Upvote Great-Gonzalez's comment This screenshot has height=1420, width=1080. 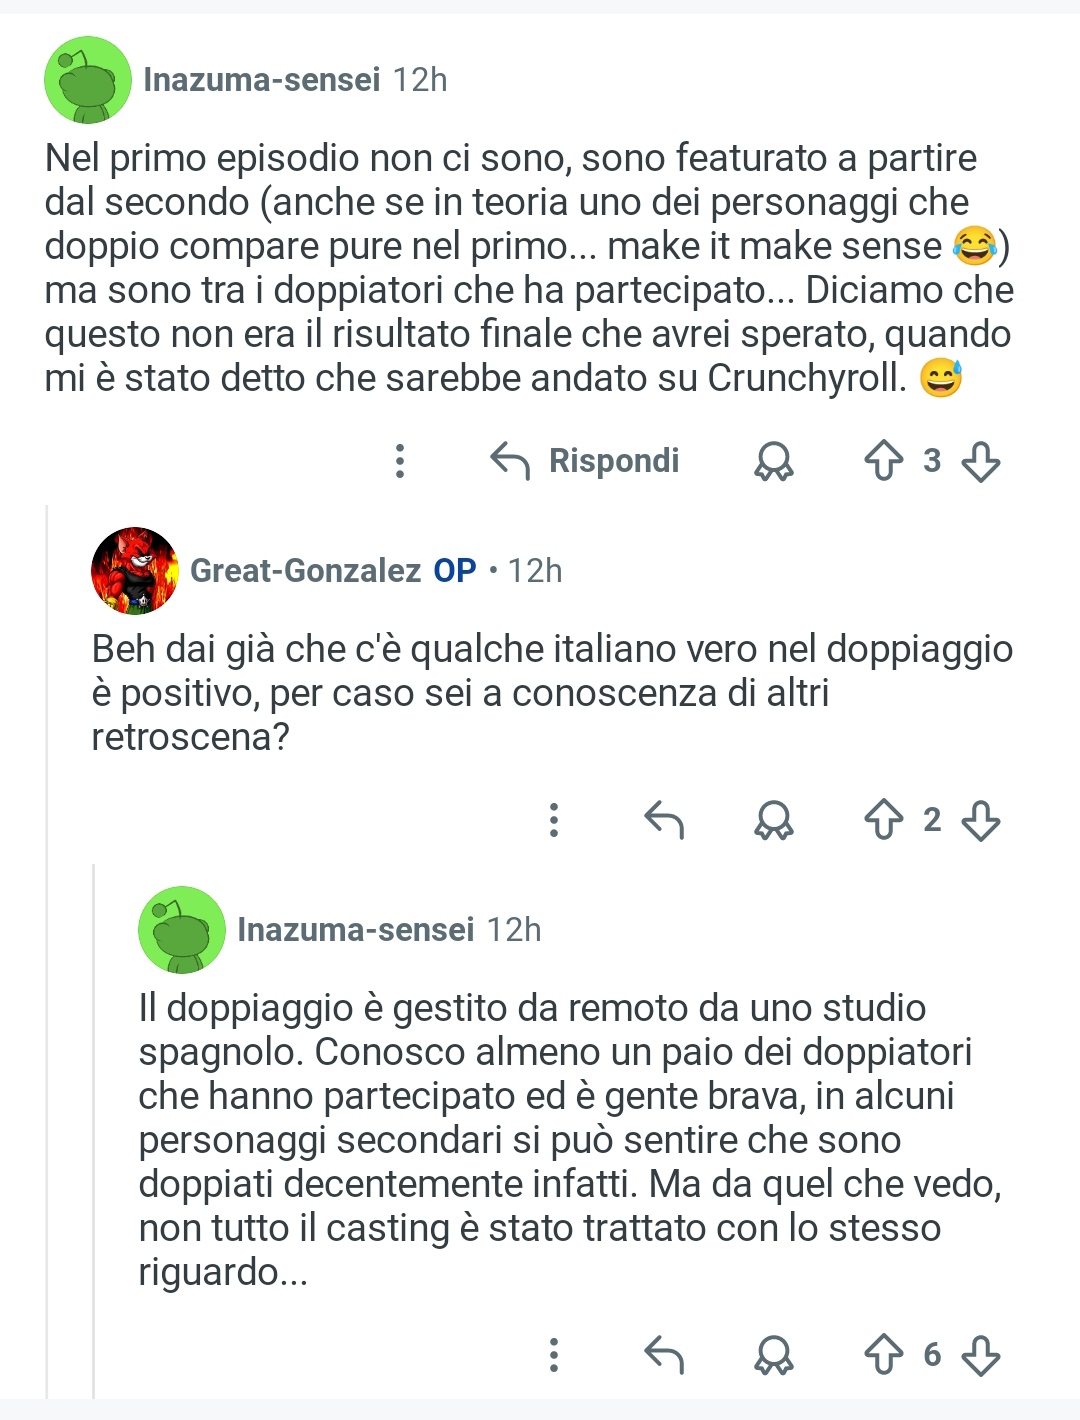click(883, 820)
